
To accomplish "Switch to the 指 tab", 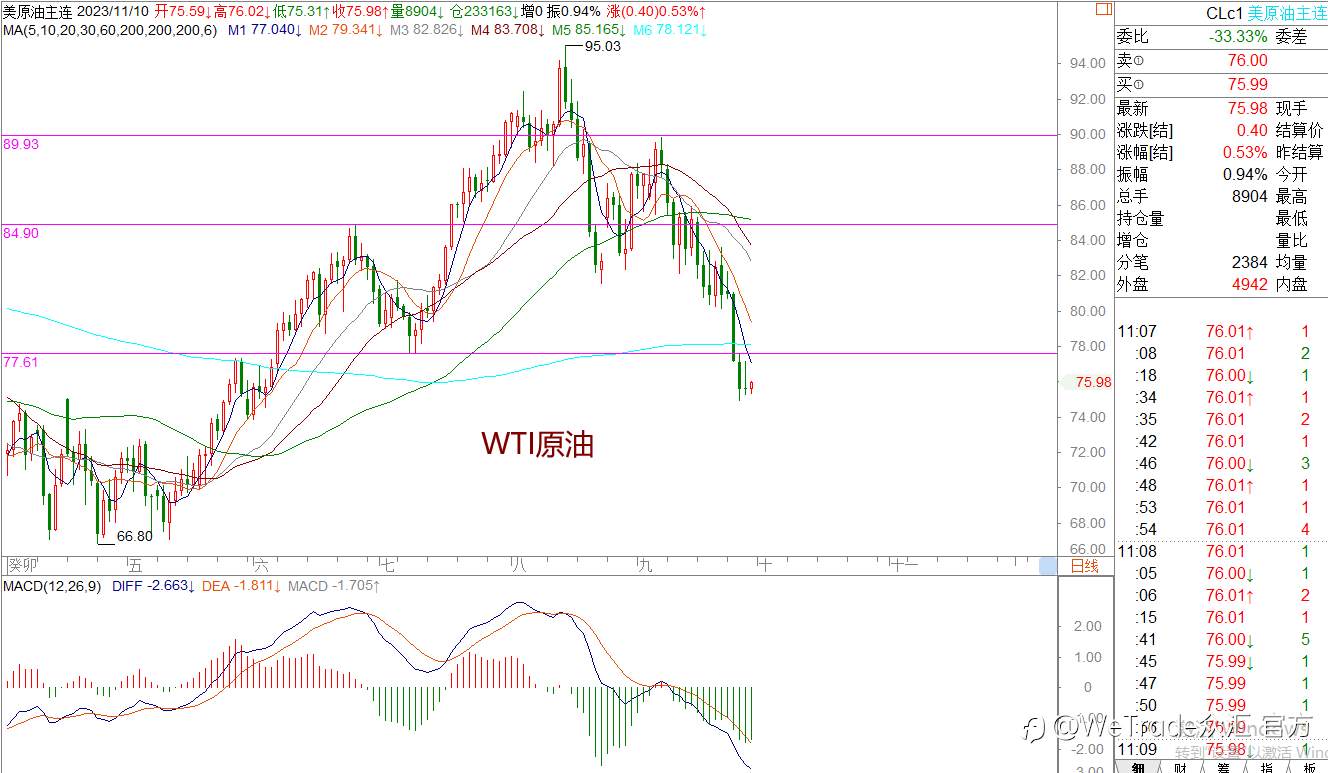I will (x=1266, y=768).
